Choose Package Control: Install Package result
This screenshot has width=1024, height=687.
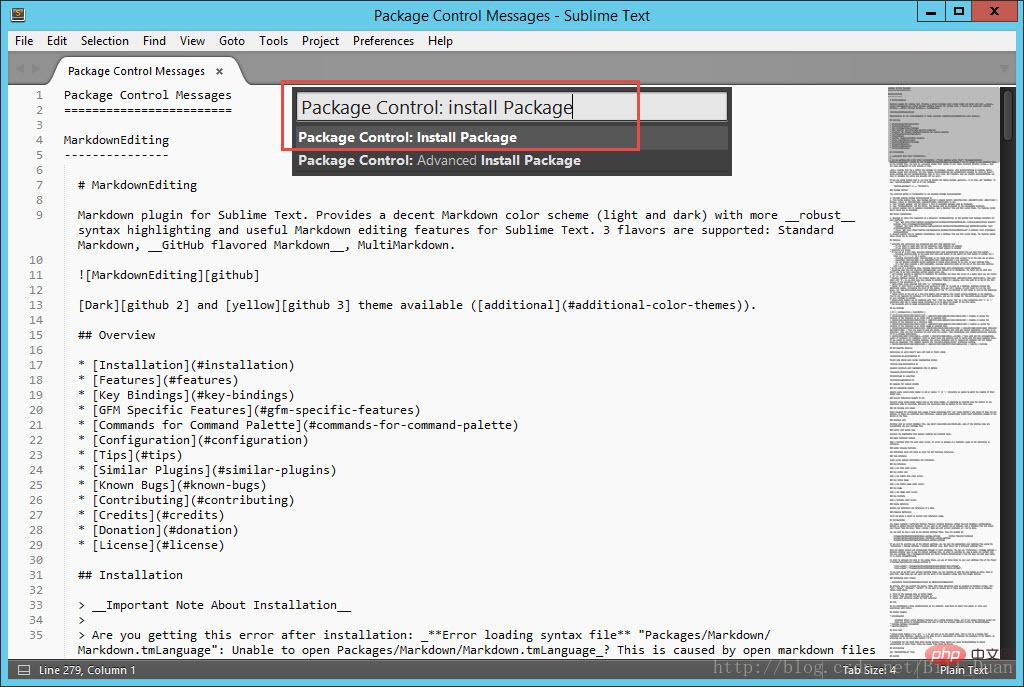511,138
